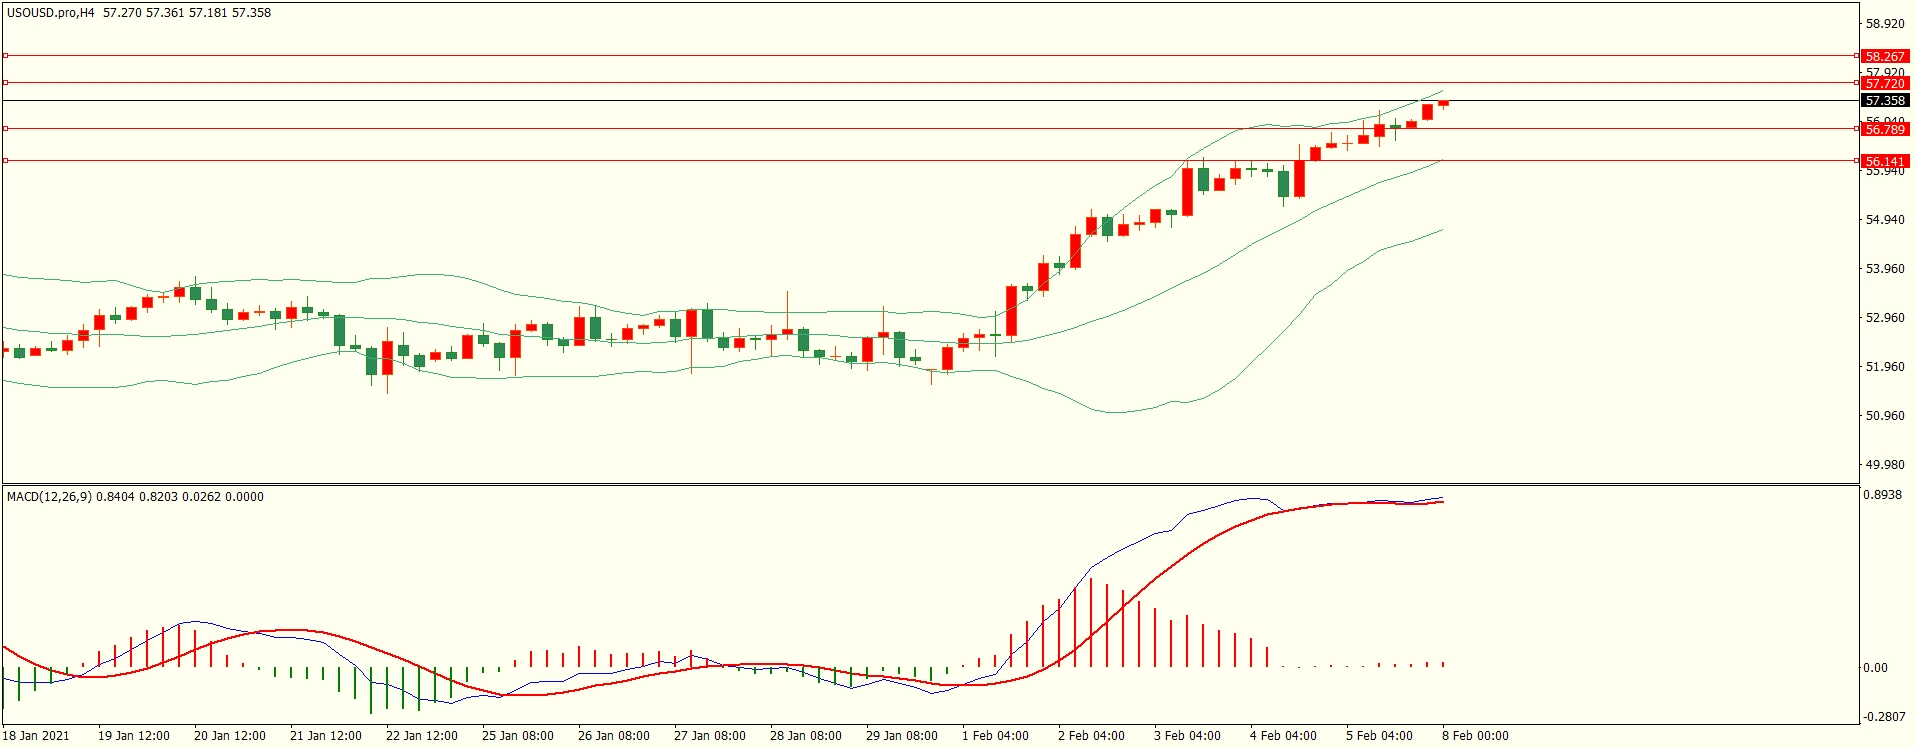Click the 27 Jan 08:00 time label
This screenshot has height=748, width=1916.
click(x=710, y=736)
